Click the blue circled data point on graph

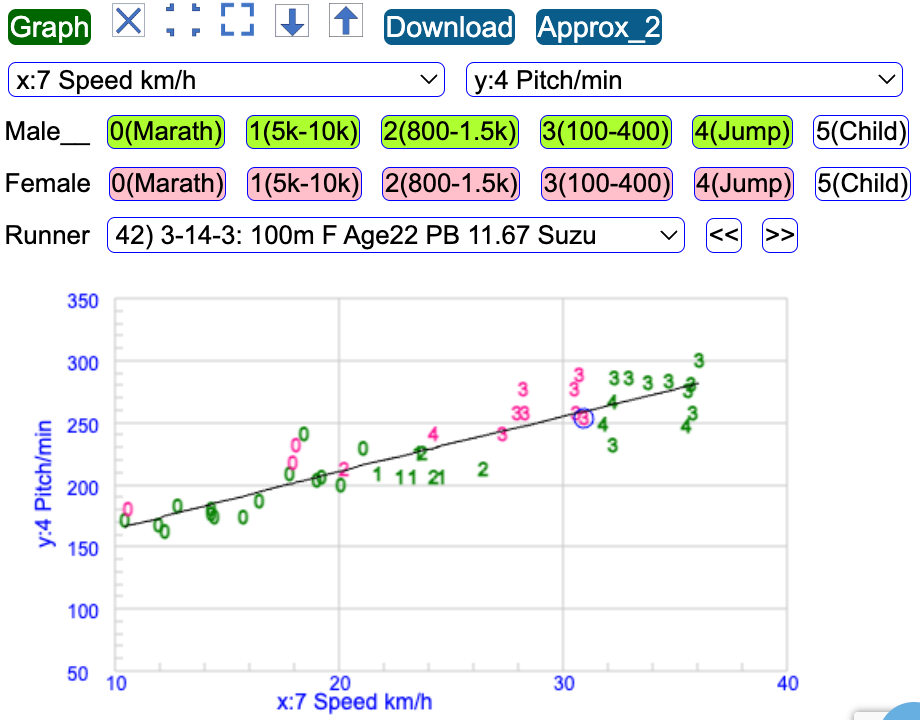click(x=583, y=418)
